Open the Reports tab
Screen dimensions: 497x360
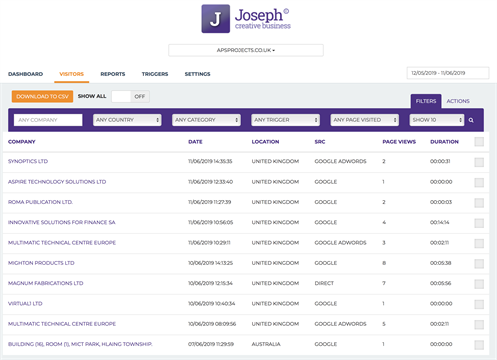tap(113, 74)
